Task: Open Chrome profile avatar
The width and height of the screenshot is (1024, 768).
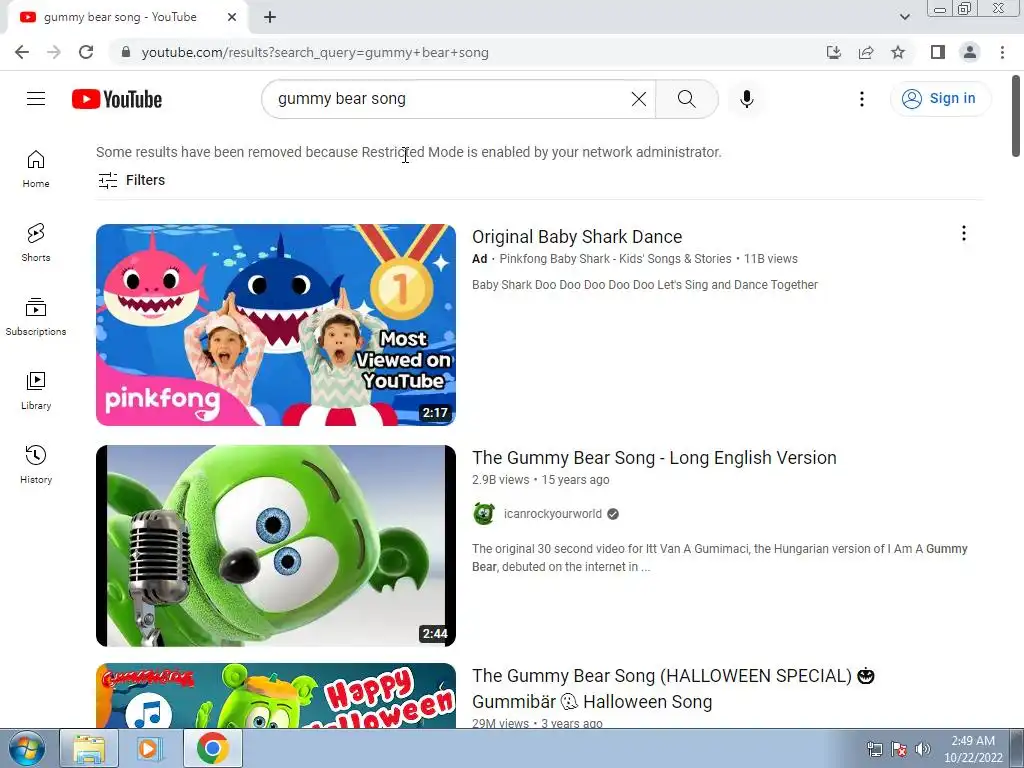Action: (970, 52)
